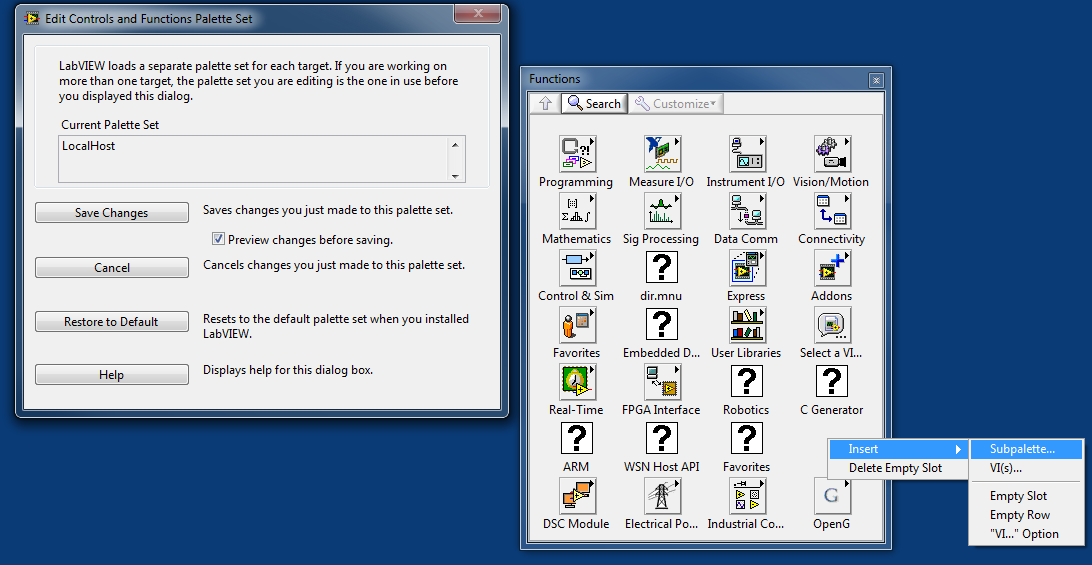Viewport: 1092px width, 565px height.
Task: Open the Data Comm palette icon
Action: pos(747,211)
